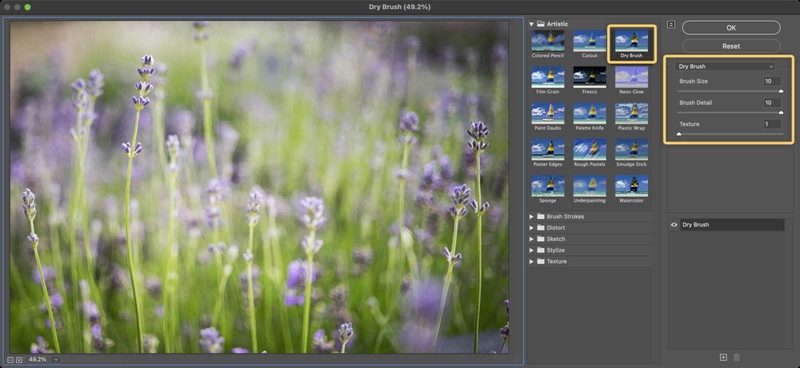
Task: Click the Texture slider handle
Action: (679, 134)
